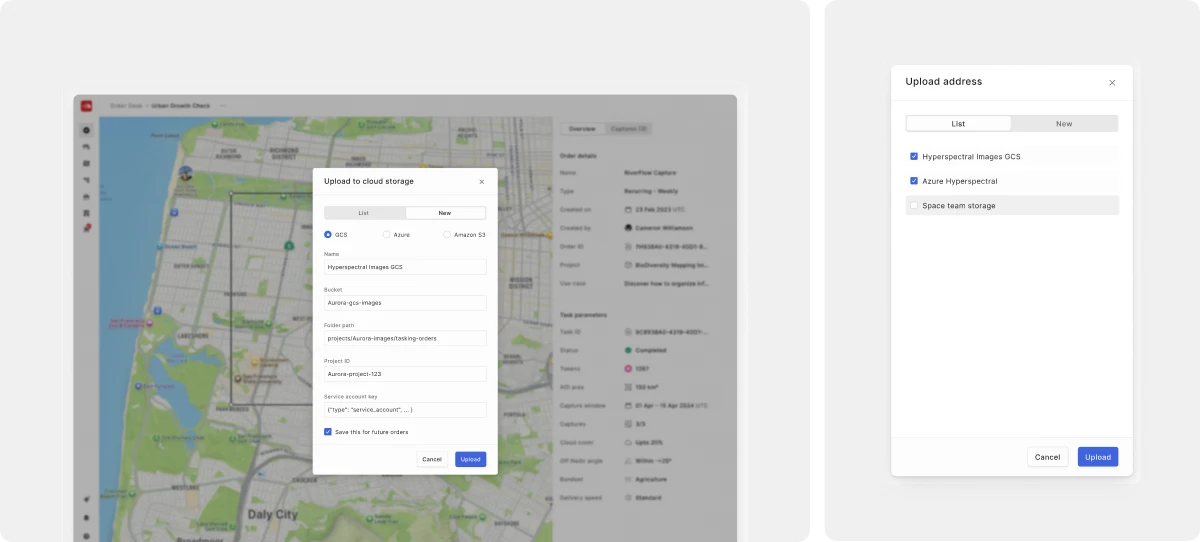Click Upload in Upload to cloud storage dialog
This screenshot has width=1200, height=542.
pos(471,459)
